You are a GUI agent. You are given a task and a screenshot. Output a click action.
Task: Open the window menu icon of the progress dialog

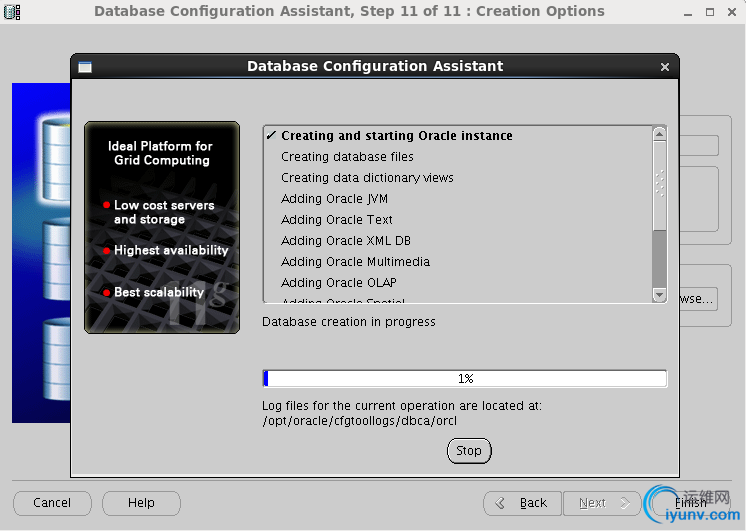coord(85,67)
